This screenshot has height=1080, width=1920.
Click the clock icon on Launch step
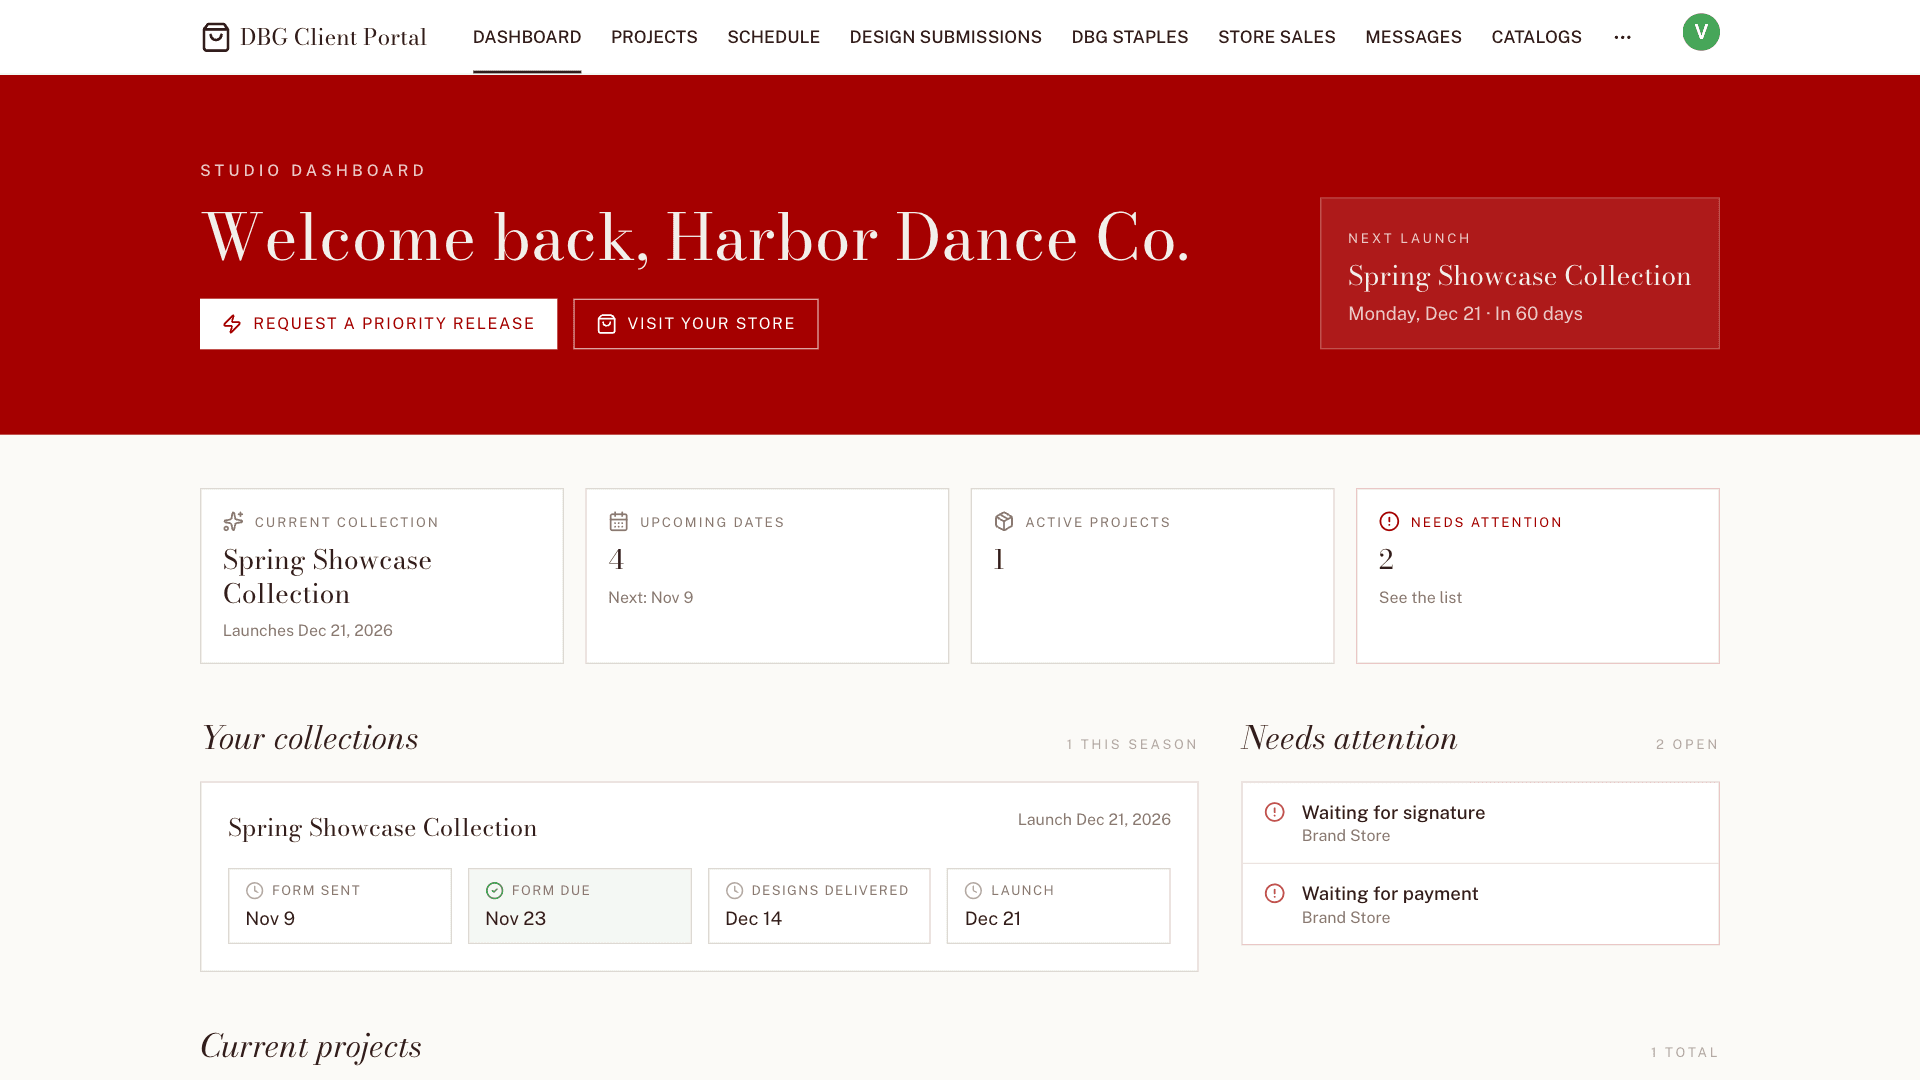click(973, 890)
